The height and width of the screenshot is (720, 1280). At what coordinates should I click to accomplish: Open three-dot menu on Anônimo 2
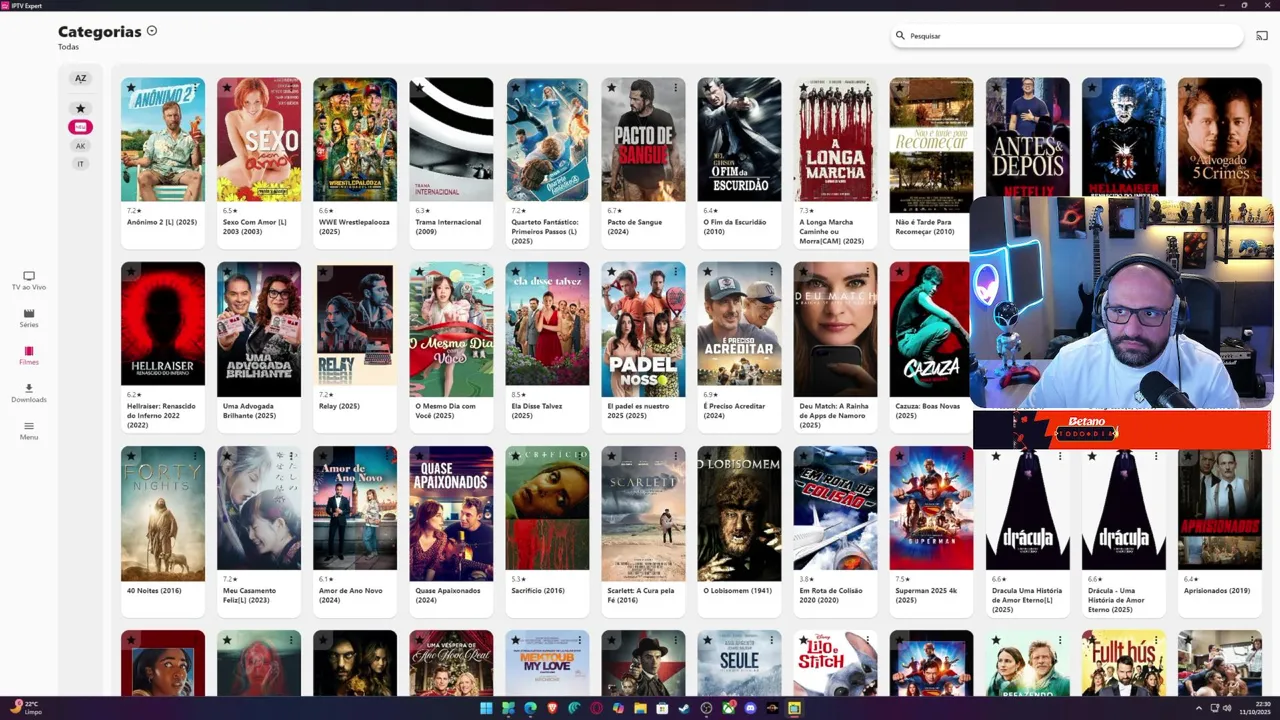(x=195, y=88)
